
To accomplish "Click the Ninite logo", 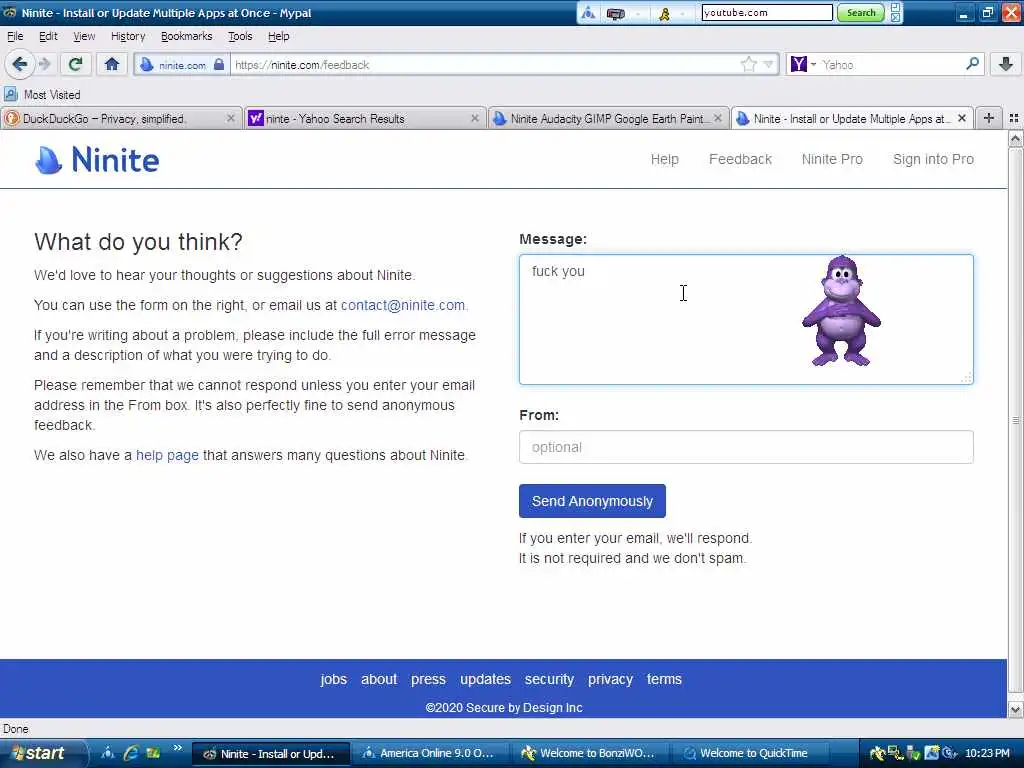I will click(x=97, y=159).
